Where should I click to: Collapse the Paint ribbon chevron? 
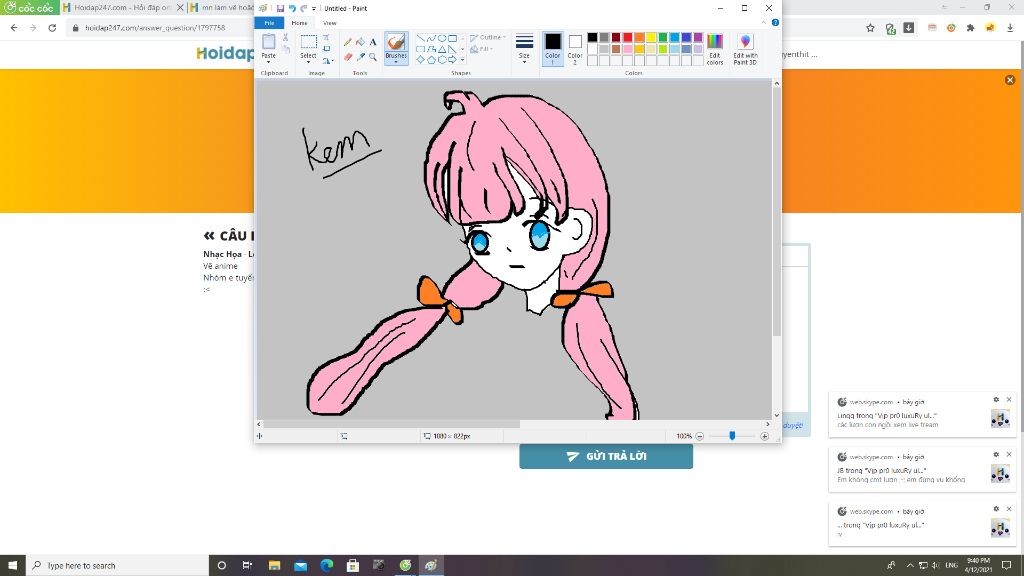click(764, 23)
